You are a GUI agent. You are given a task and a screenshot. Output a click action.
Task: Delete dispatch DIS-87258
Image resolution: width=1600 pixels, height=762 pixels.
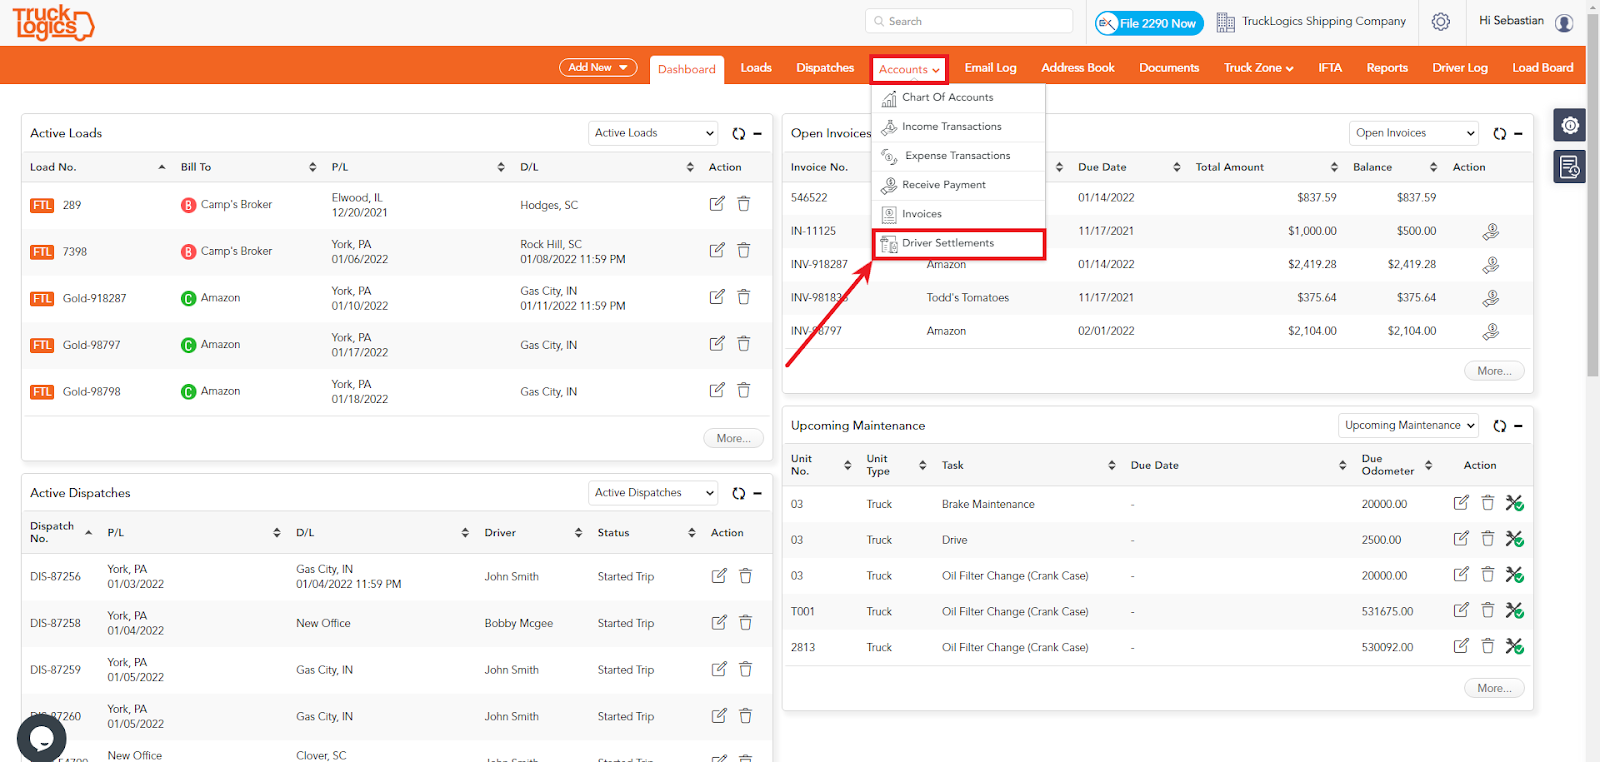click(745, 623)
